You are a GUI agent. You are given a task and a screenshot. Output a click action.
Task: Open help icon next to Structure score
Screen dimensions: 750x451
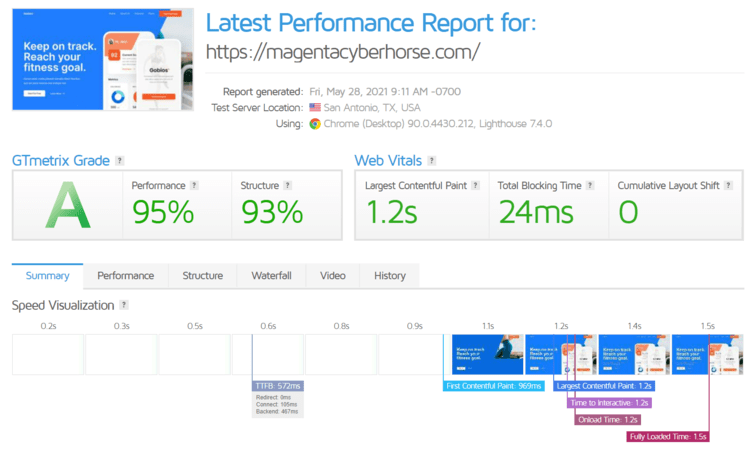[287, 186]
